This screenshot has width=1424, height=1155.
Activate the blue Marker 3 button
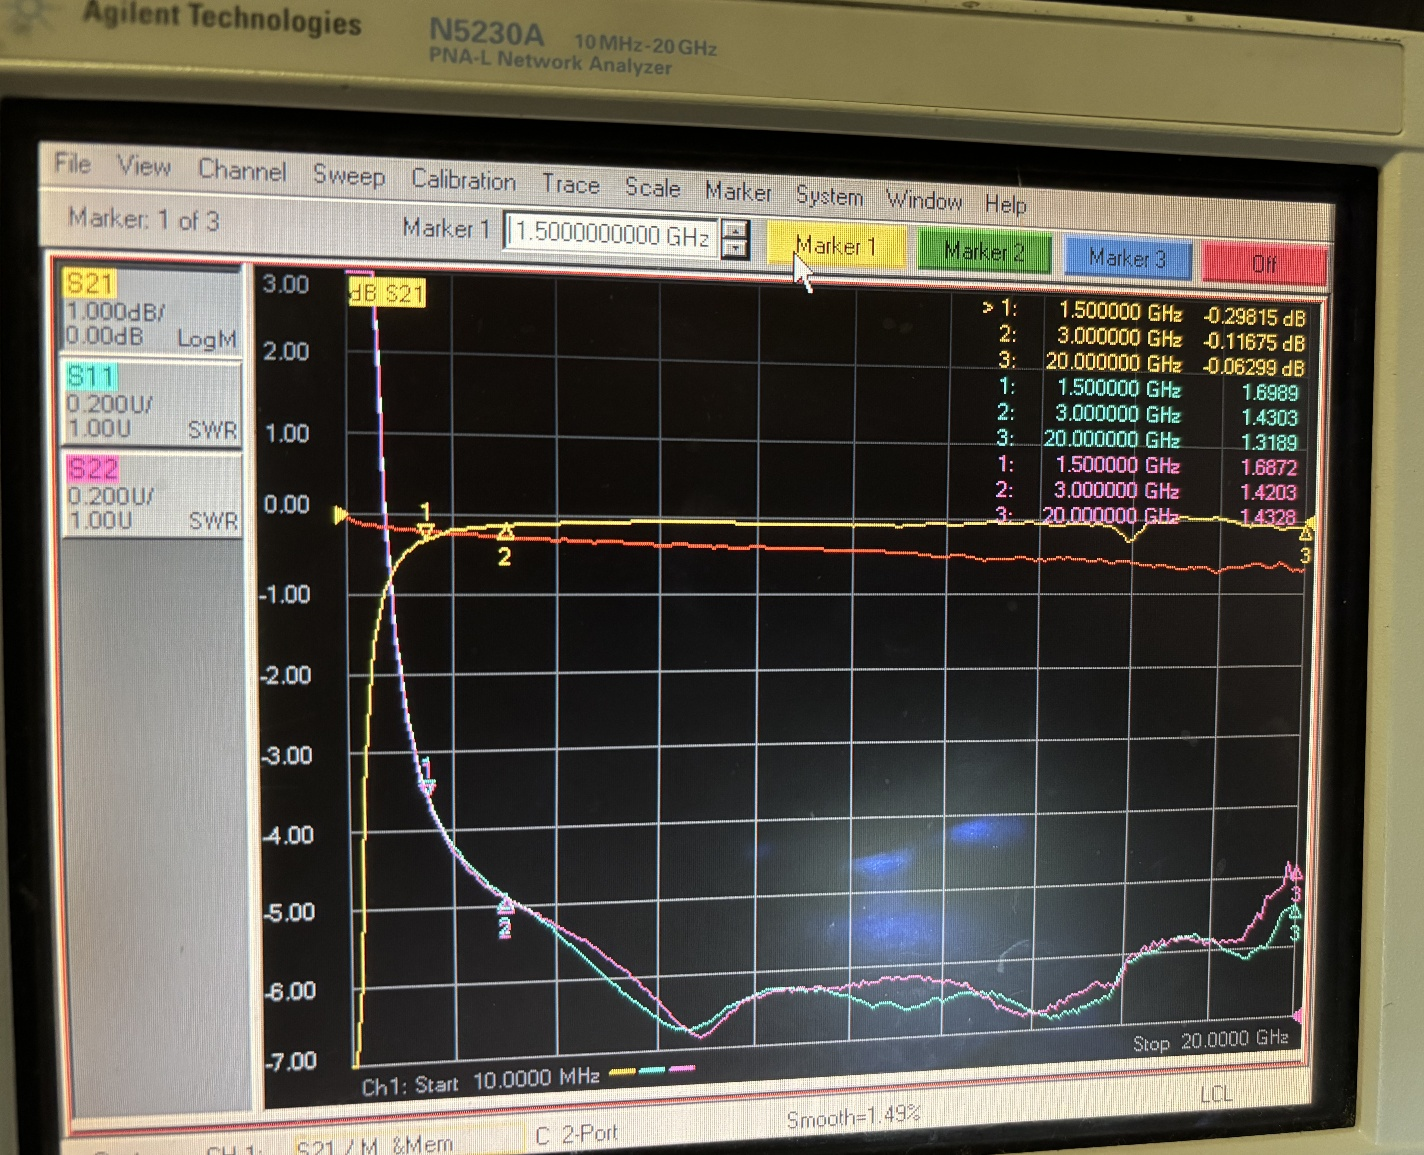[1127, 258]
